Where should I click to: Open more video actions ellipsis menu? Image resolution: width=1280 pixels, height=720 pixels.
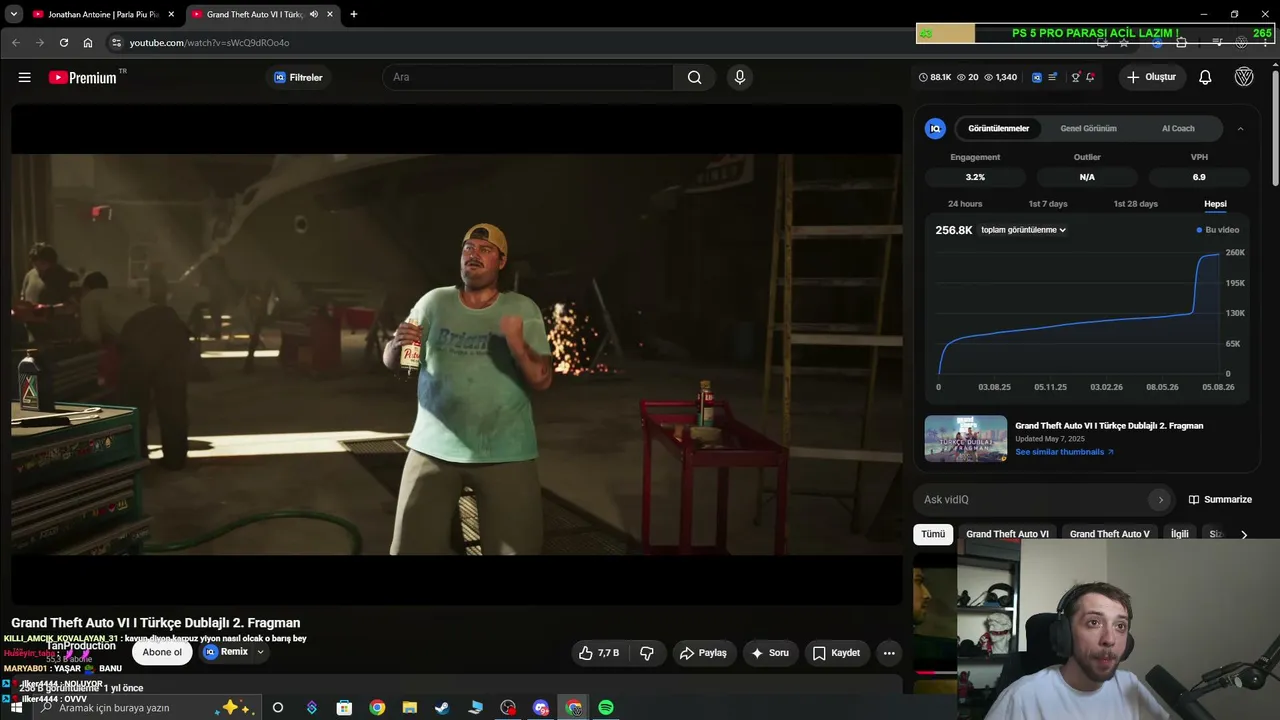(889, 653)
